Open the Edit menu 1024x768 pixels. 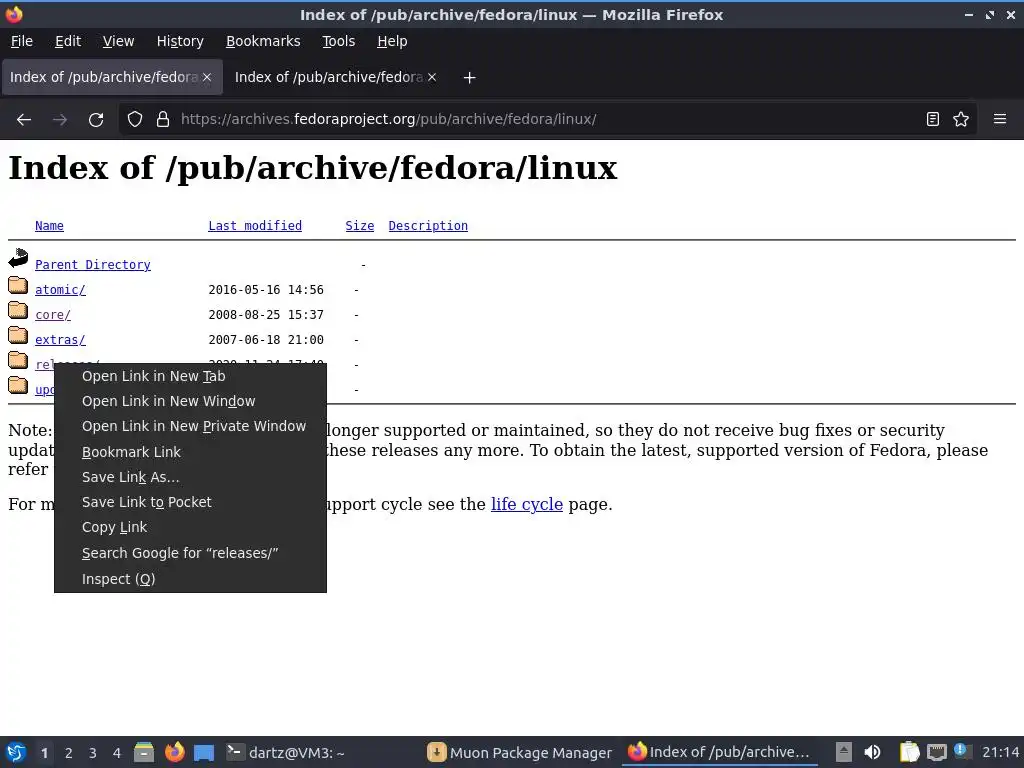point(68,41)
